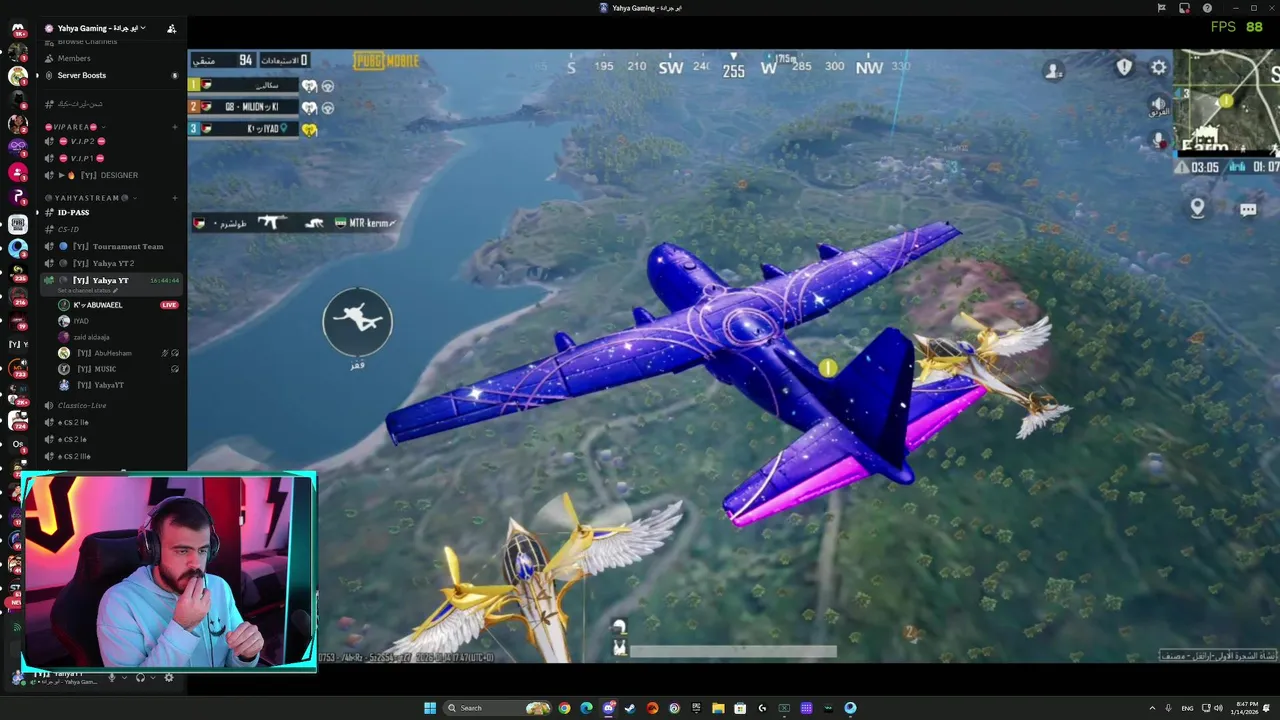Click the LIVE badge next to ABUWAEEL

169,305
